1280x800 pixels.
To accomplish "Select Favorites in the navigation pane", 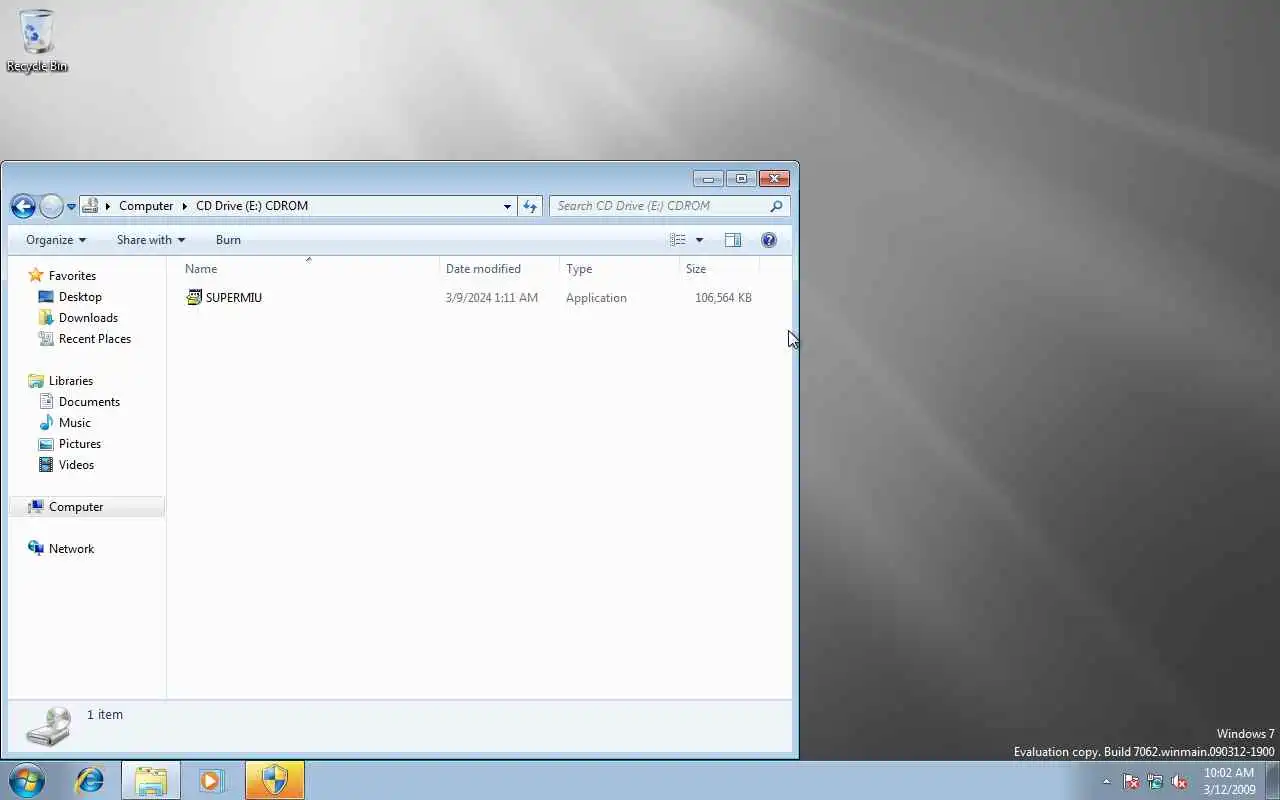I will tap(72, 276).
